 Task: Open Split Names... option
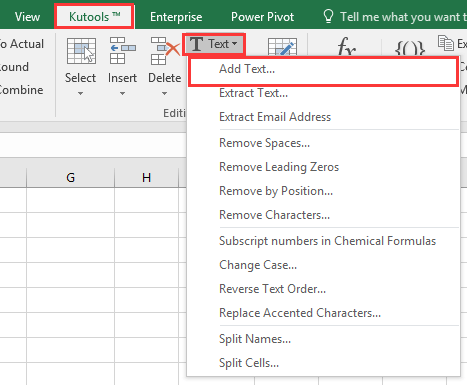click(x=323, y=339)
